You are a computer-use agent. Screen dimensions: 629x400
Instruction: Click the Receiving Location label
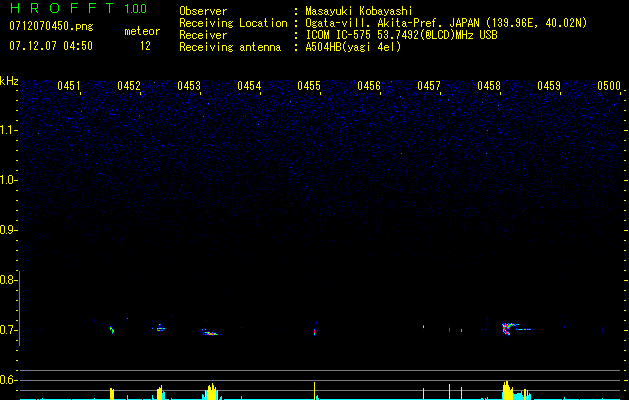coord(233,23)
